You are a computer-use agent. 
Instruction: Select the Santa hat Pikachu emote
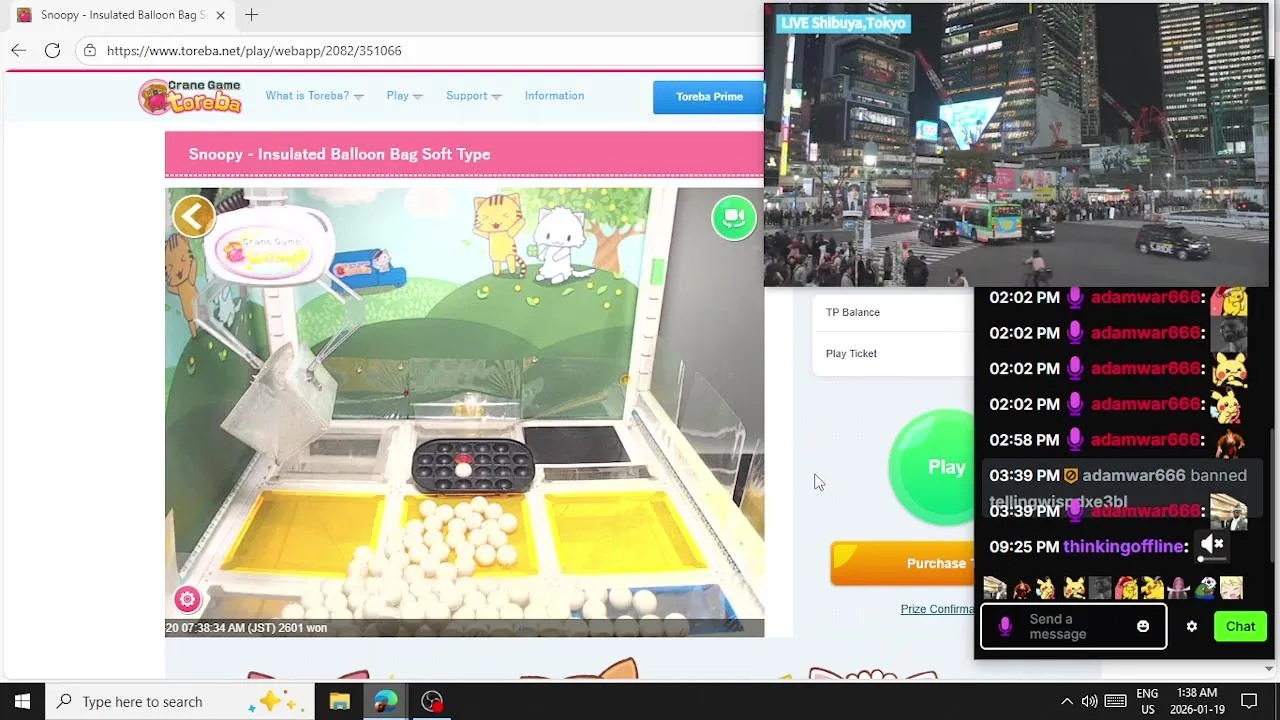click(1127, 588)
